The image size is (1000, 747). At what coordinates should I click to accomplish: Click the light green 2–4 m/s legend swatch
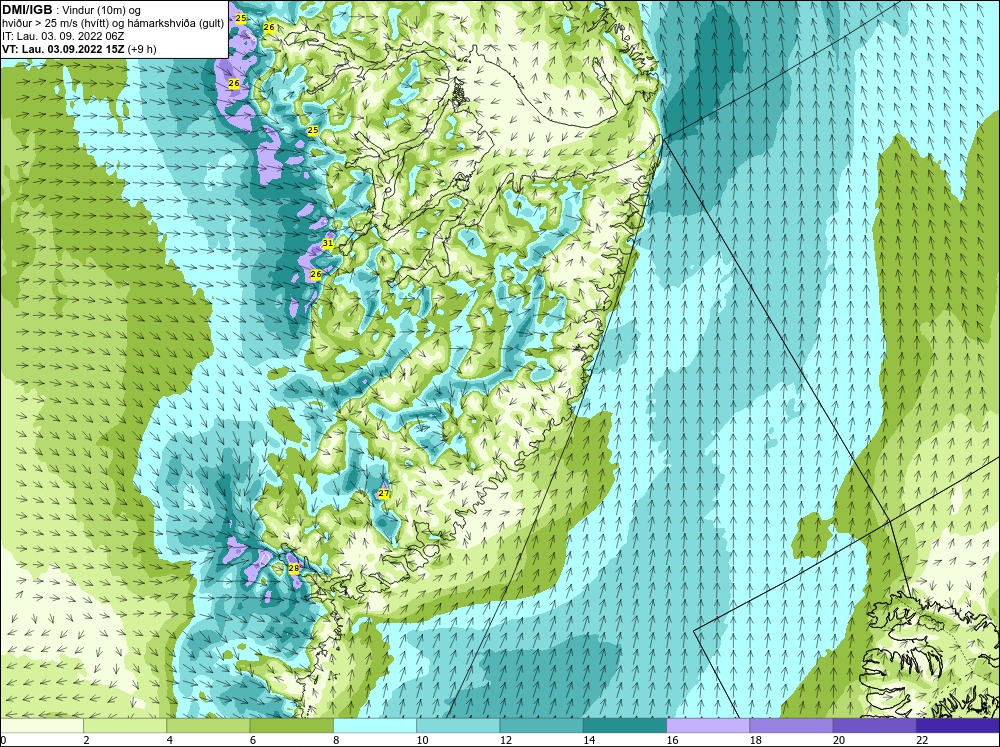pyautogui.click(x=125, y=726)
